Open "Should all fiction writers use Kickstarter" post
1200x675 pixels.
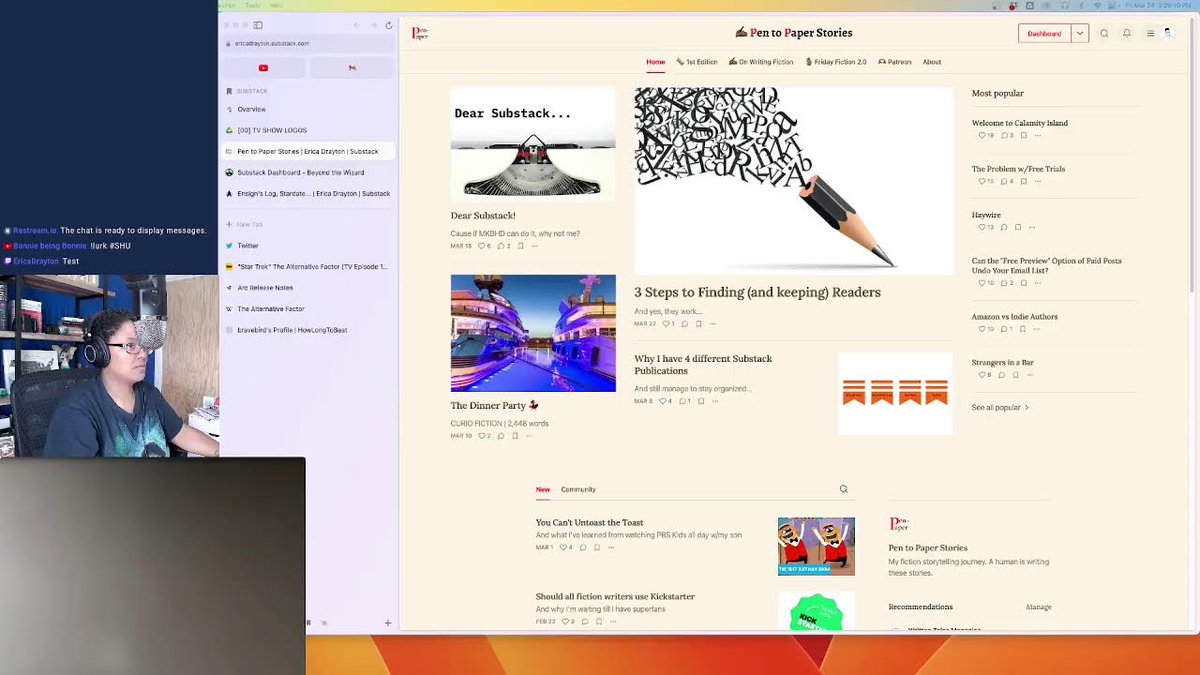616,596
